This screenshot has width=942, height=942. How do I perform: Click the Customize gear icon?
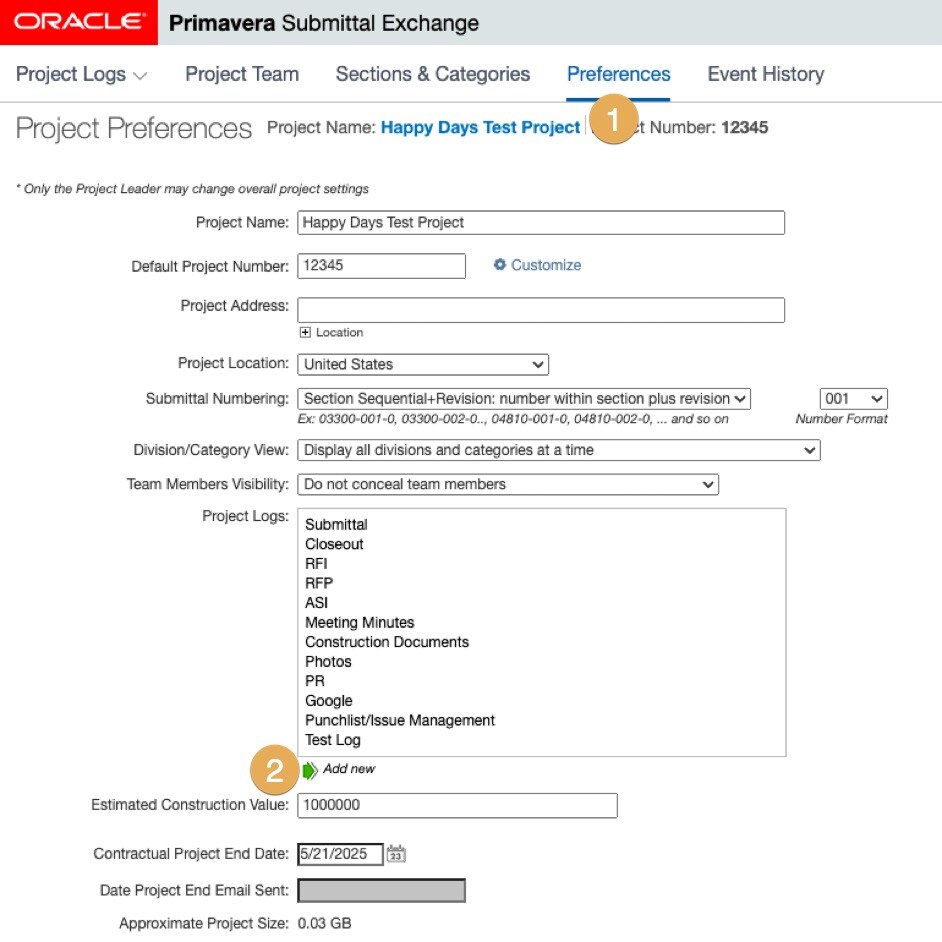click(500, 265)
